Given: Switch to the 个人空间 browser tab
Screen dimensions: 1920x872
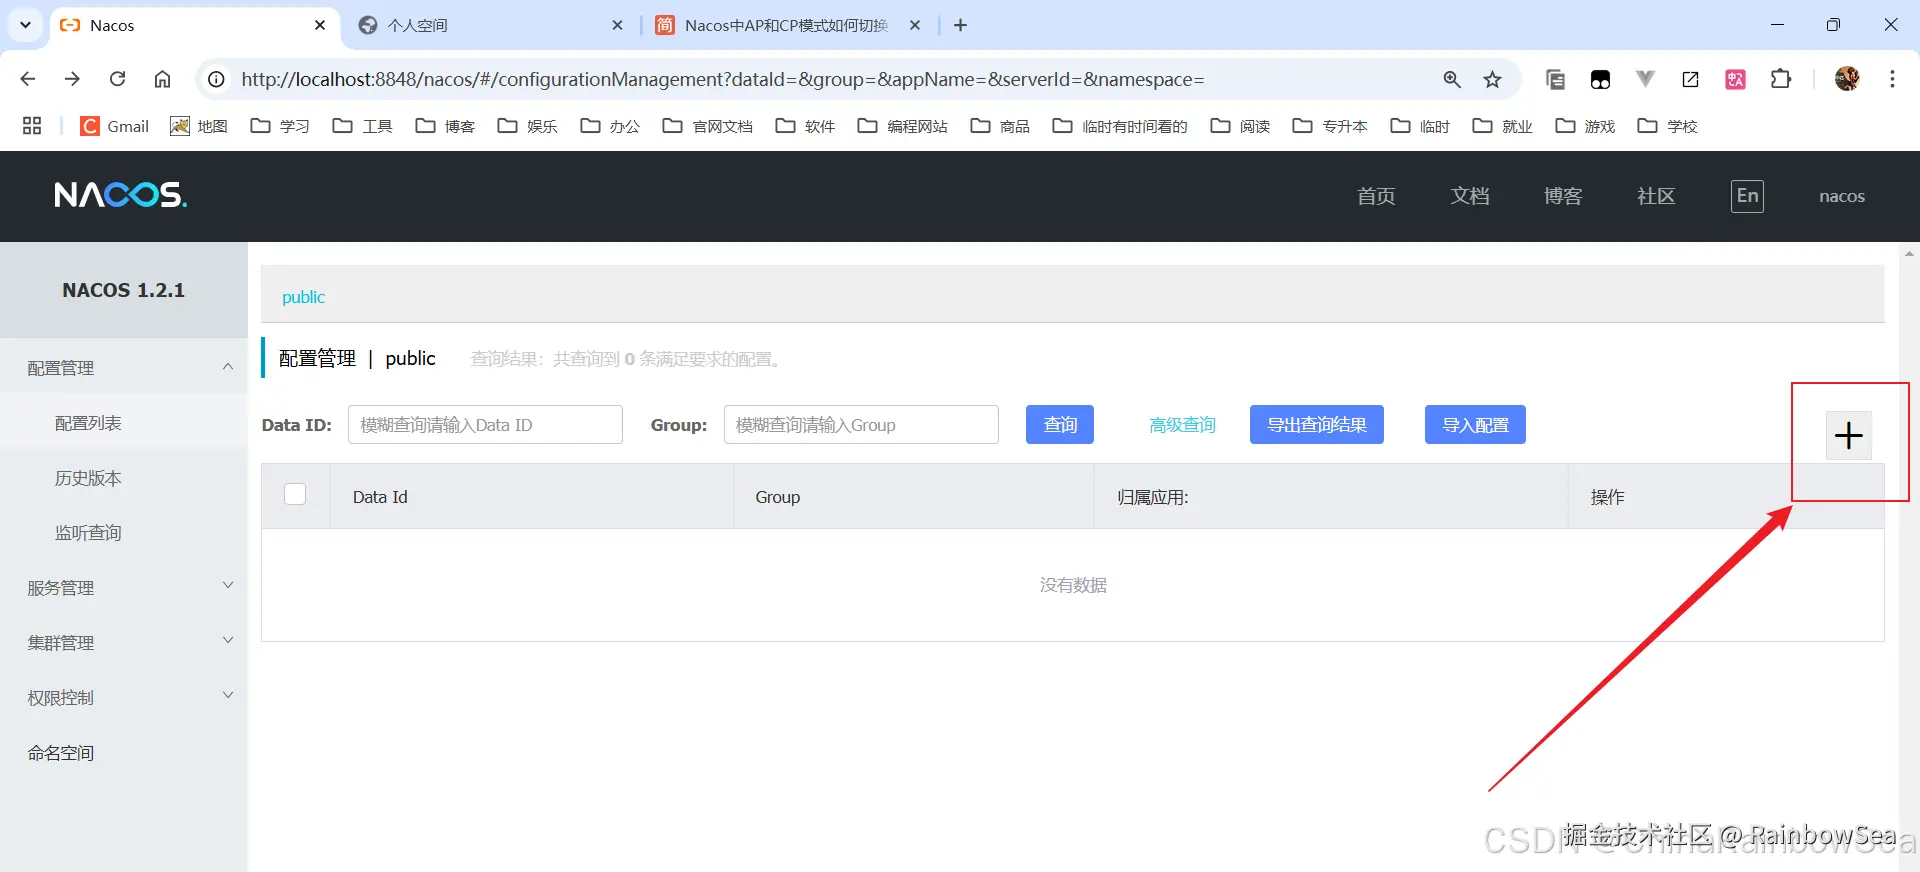Looking at the screenshot, I should [x=490, y=25].
